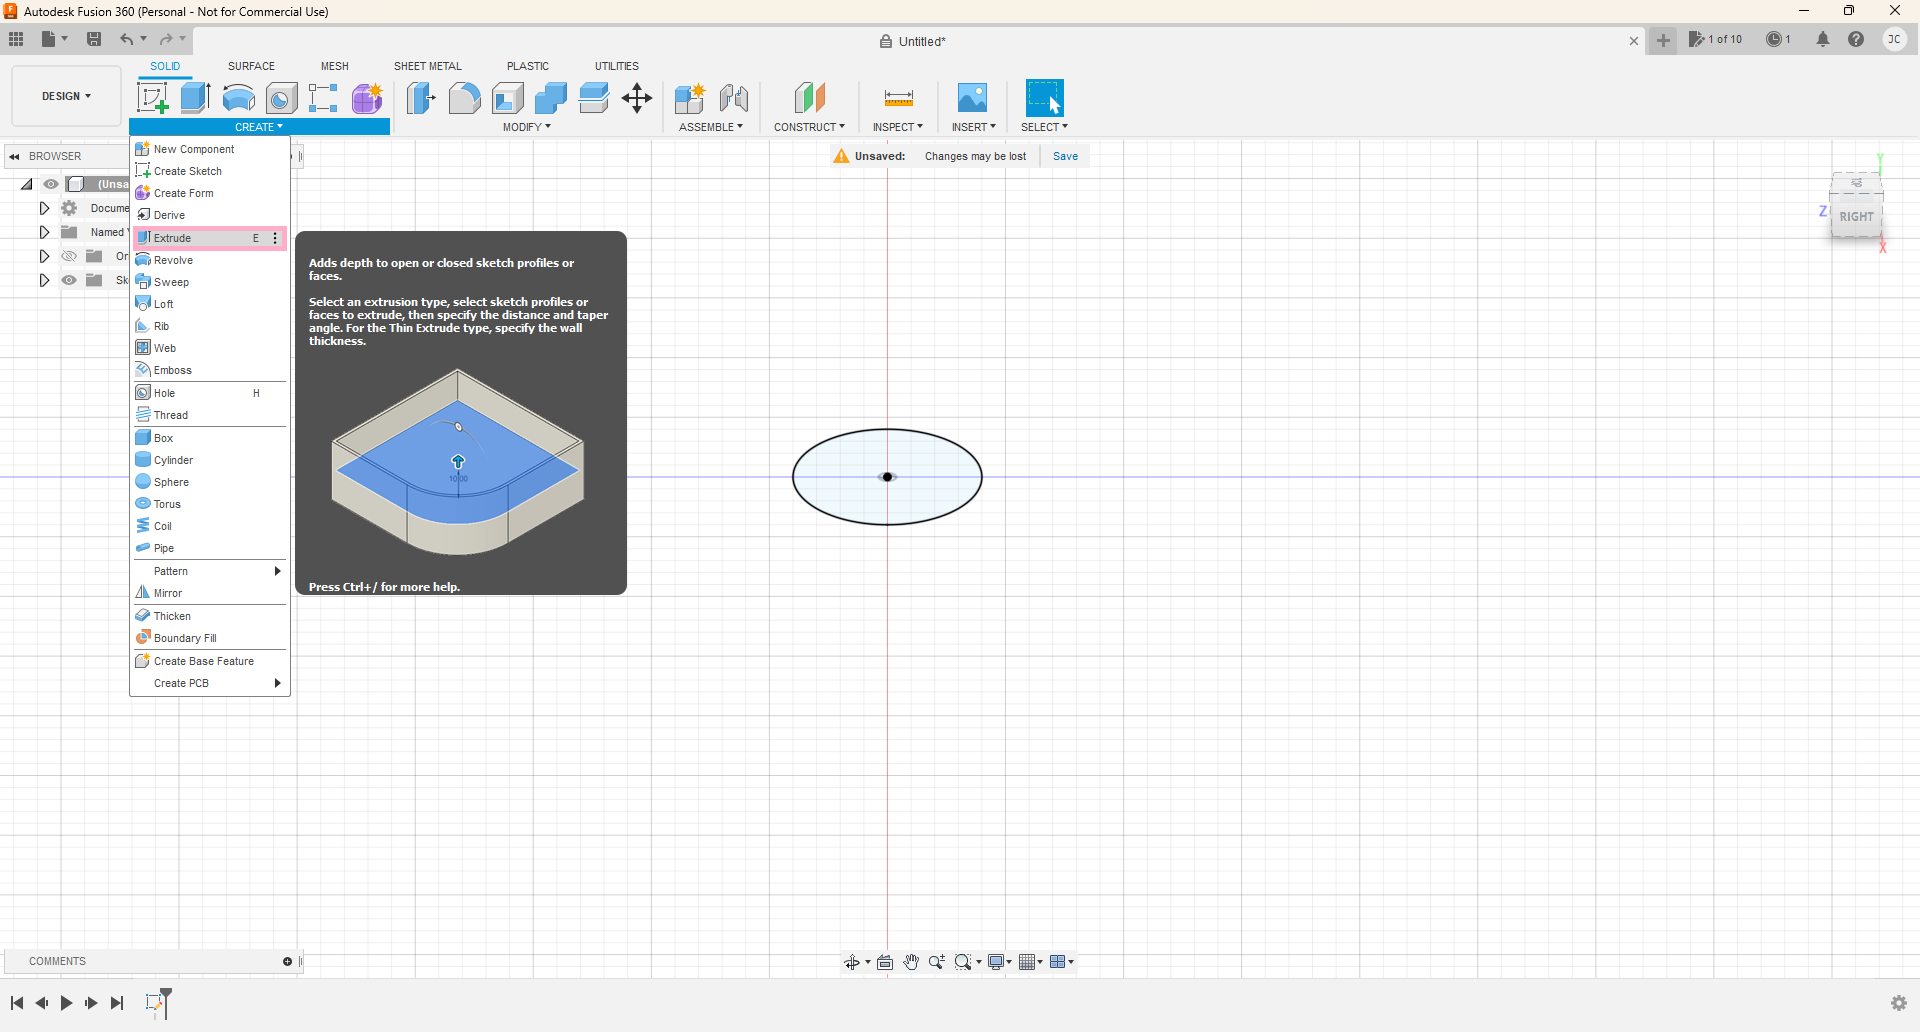Switch to the SURFACE tab
Image resolution: width=1920 pixels, height=1032 pixels.
click(251, 66)
